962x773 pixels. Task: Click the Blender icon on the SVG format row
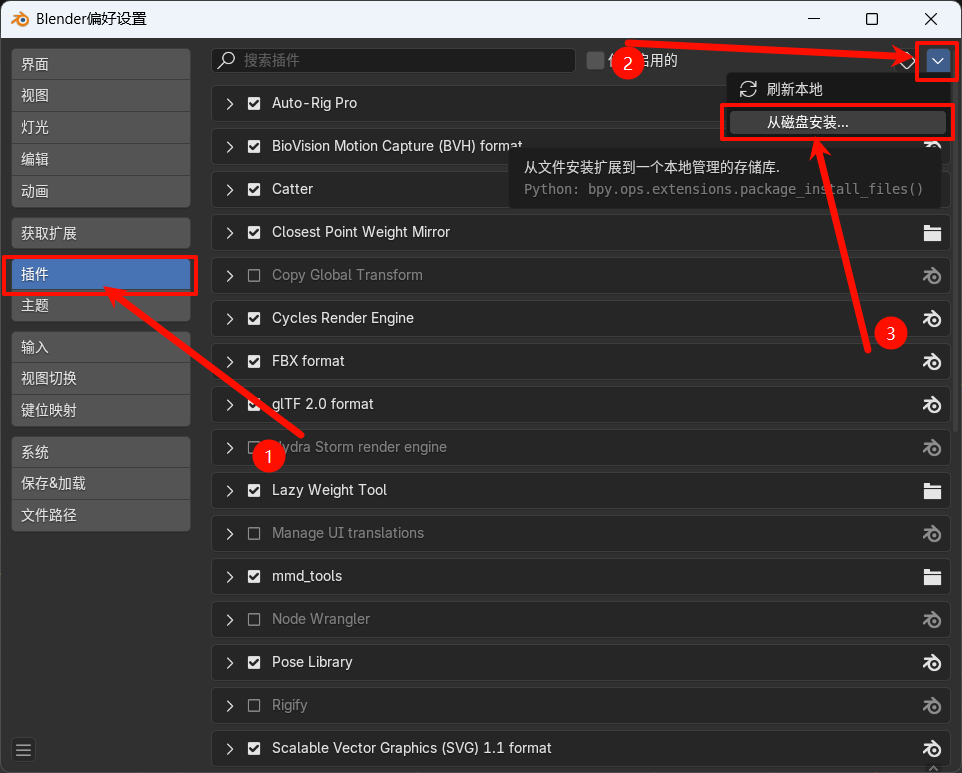(932, 748)
